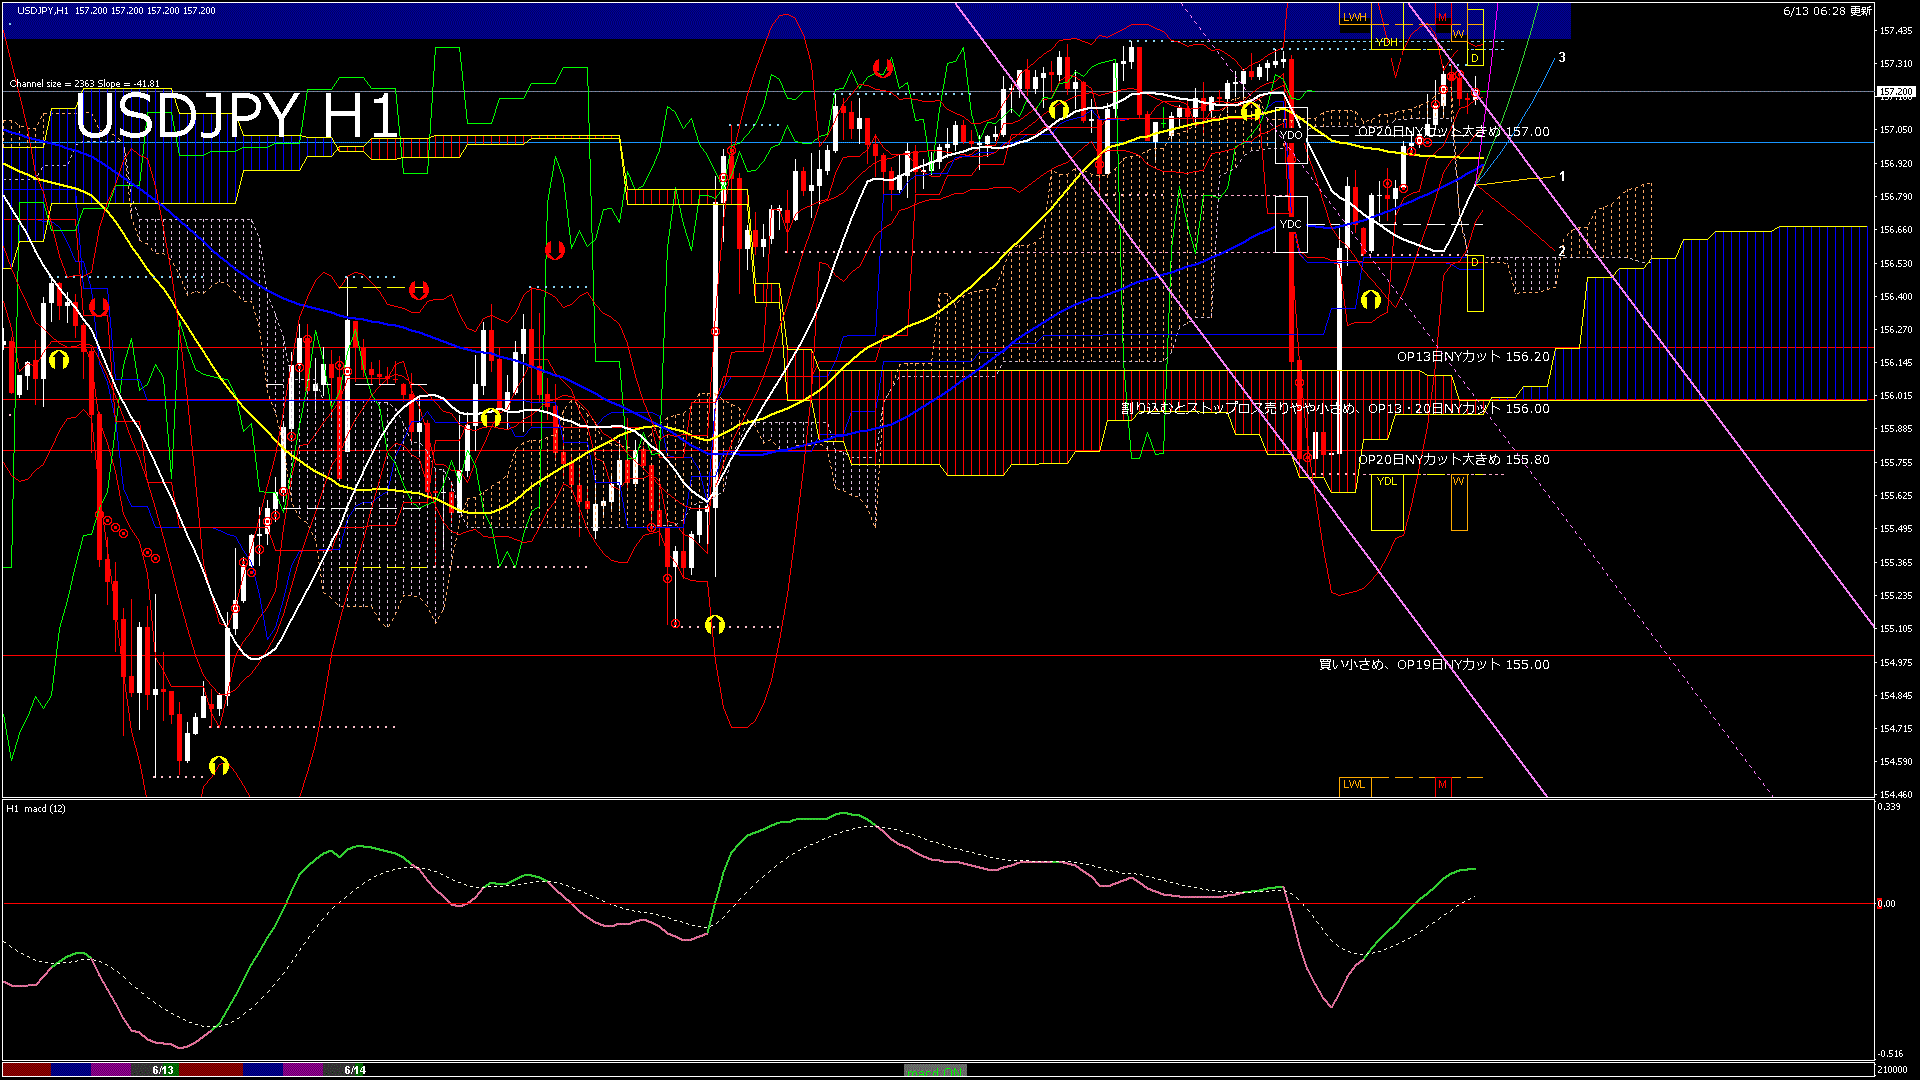Click the dark red session color bar segment
1920x1080 pixels.
point(27,1070)
